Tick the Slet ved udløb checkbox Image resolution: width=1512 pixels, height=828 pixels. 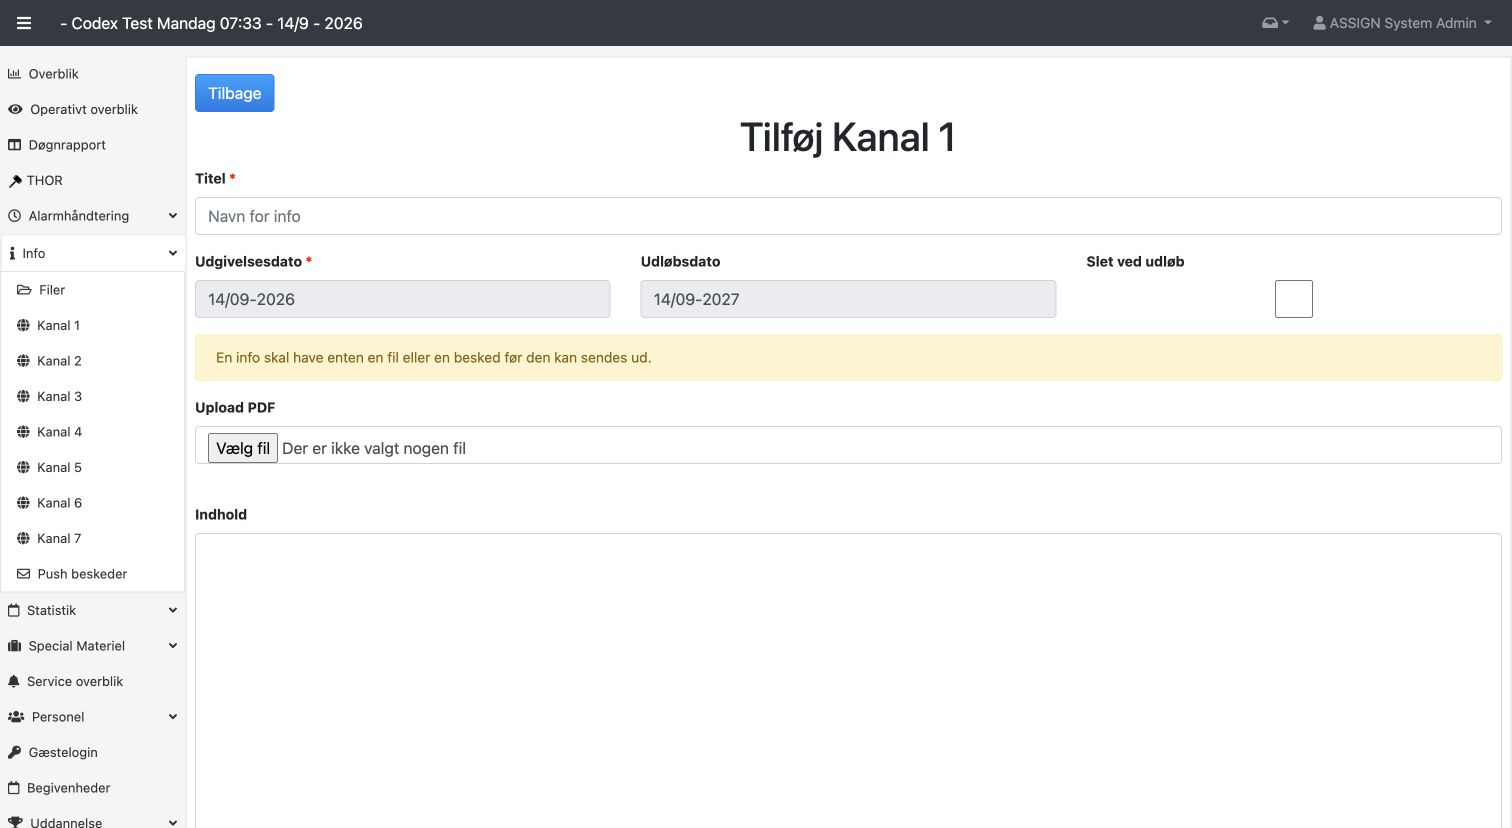1293,299
